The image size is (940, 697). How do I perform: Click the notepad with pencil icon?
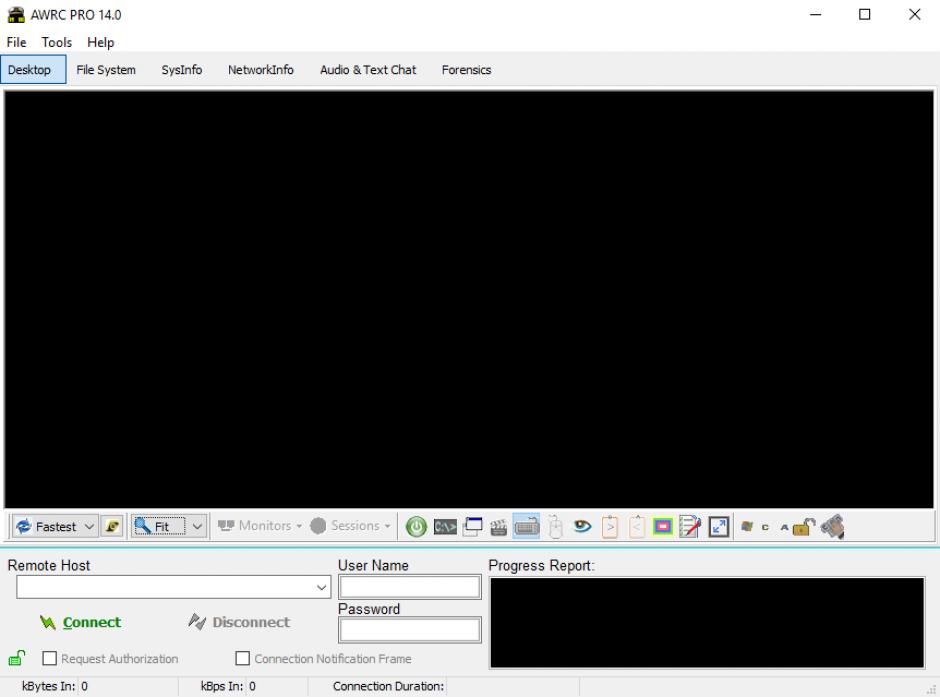point(690,526)
